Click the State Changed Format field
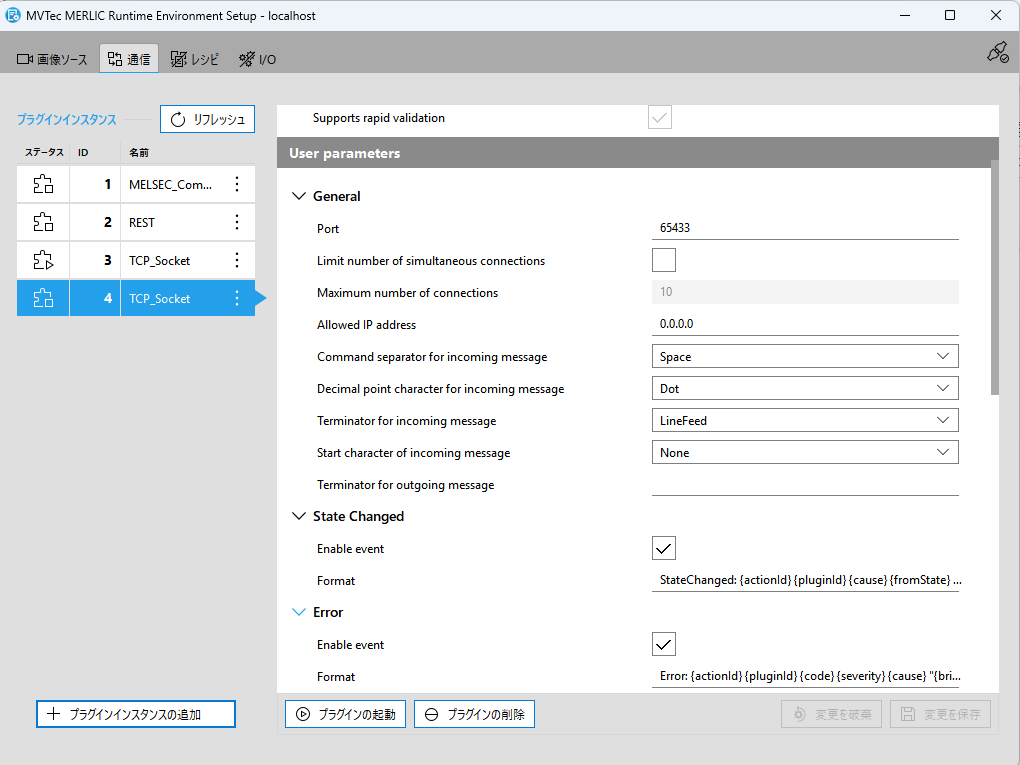Viewport: 1020px width, 765px height. coord(805,580)
